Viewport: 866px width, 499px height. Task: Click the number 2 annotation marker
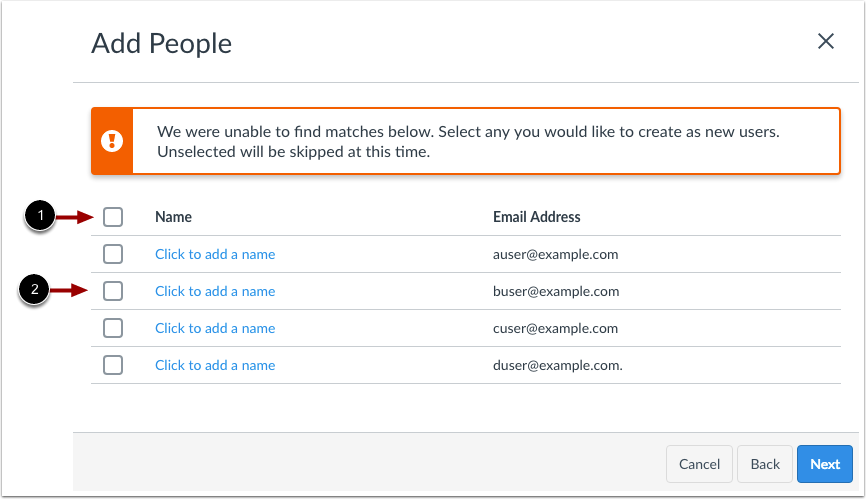point(34,291)
